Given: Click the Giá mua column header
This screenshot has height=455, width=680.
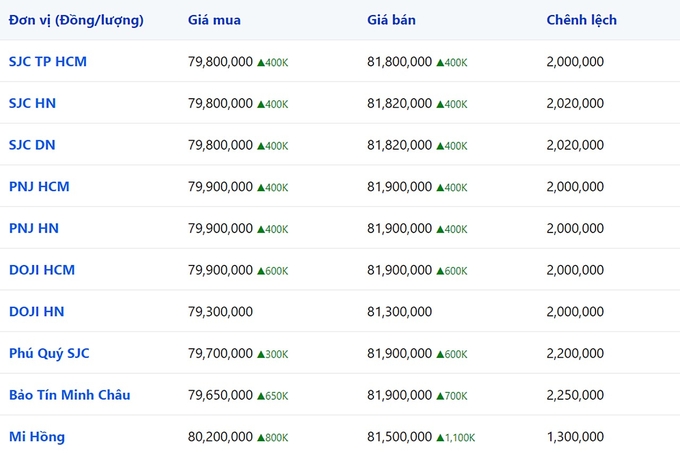Looking at the screenshot, I should [x=214, y=20].
